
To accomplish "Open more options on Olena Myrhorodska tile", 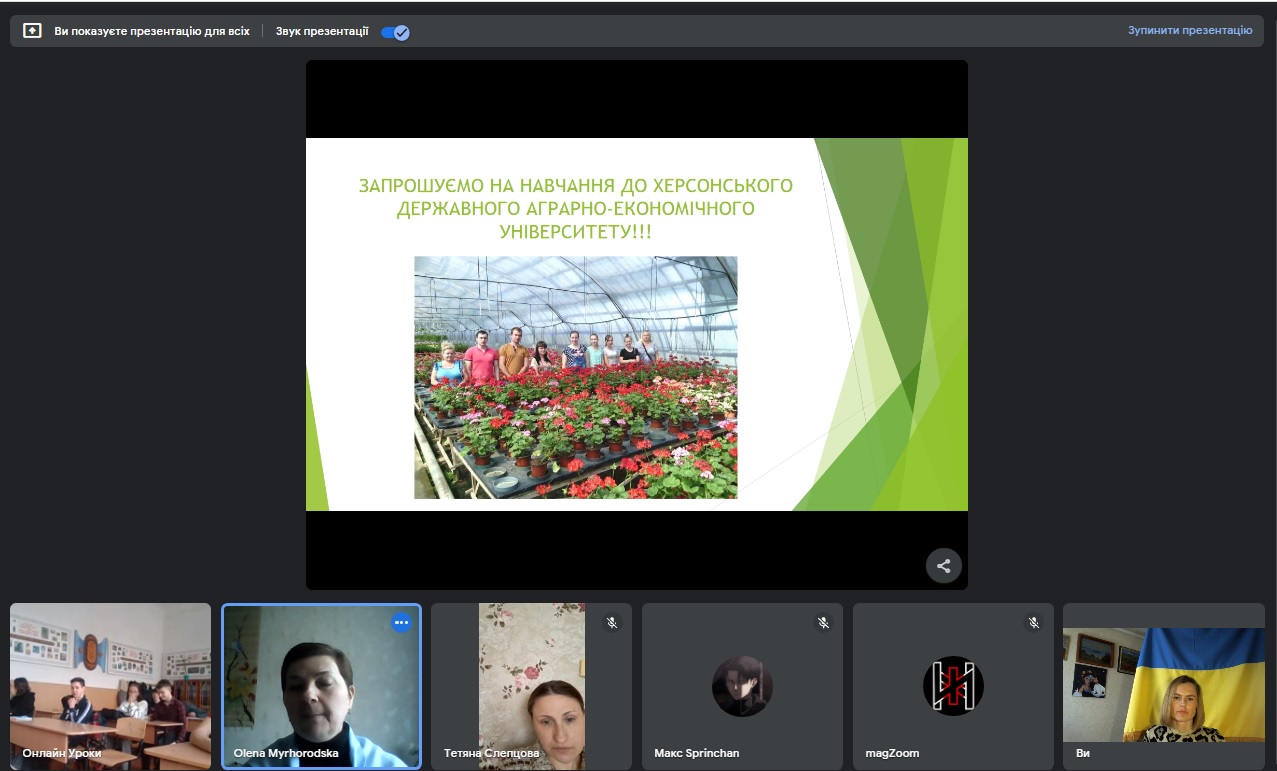I will click(401, 622).
